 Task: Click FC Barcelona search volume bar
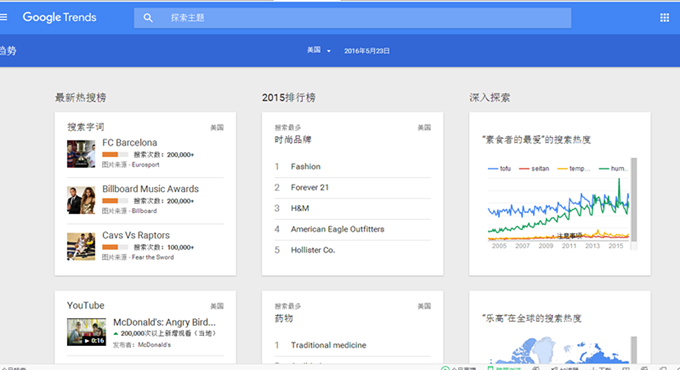click(x=115, y=154)
